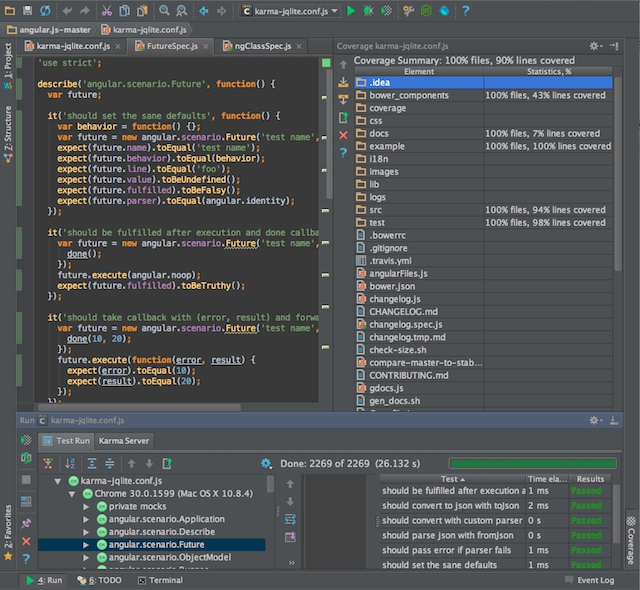The width and height of the screenshot is (640, 590).
Task: Click the Save All icon in toolbar
Action: (28, 10)
